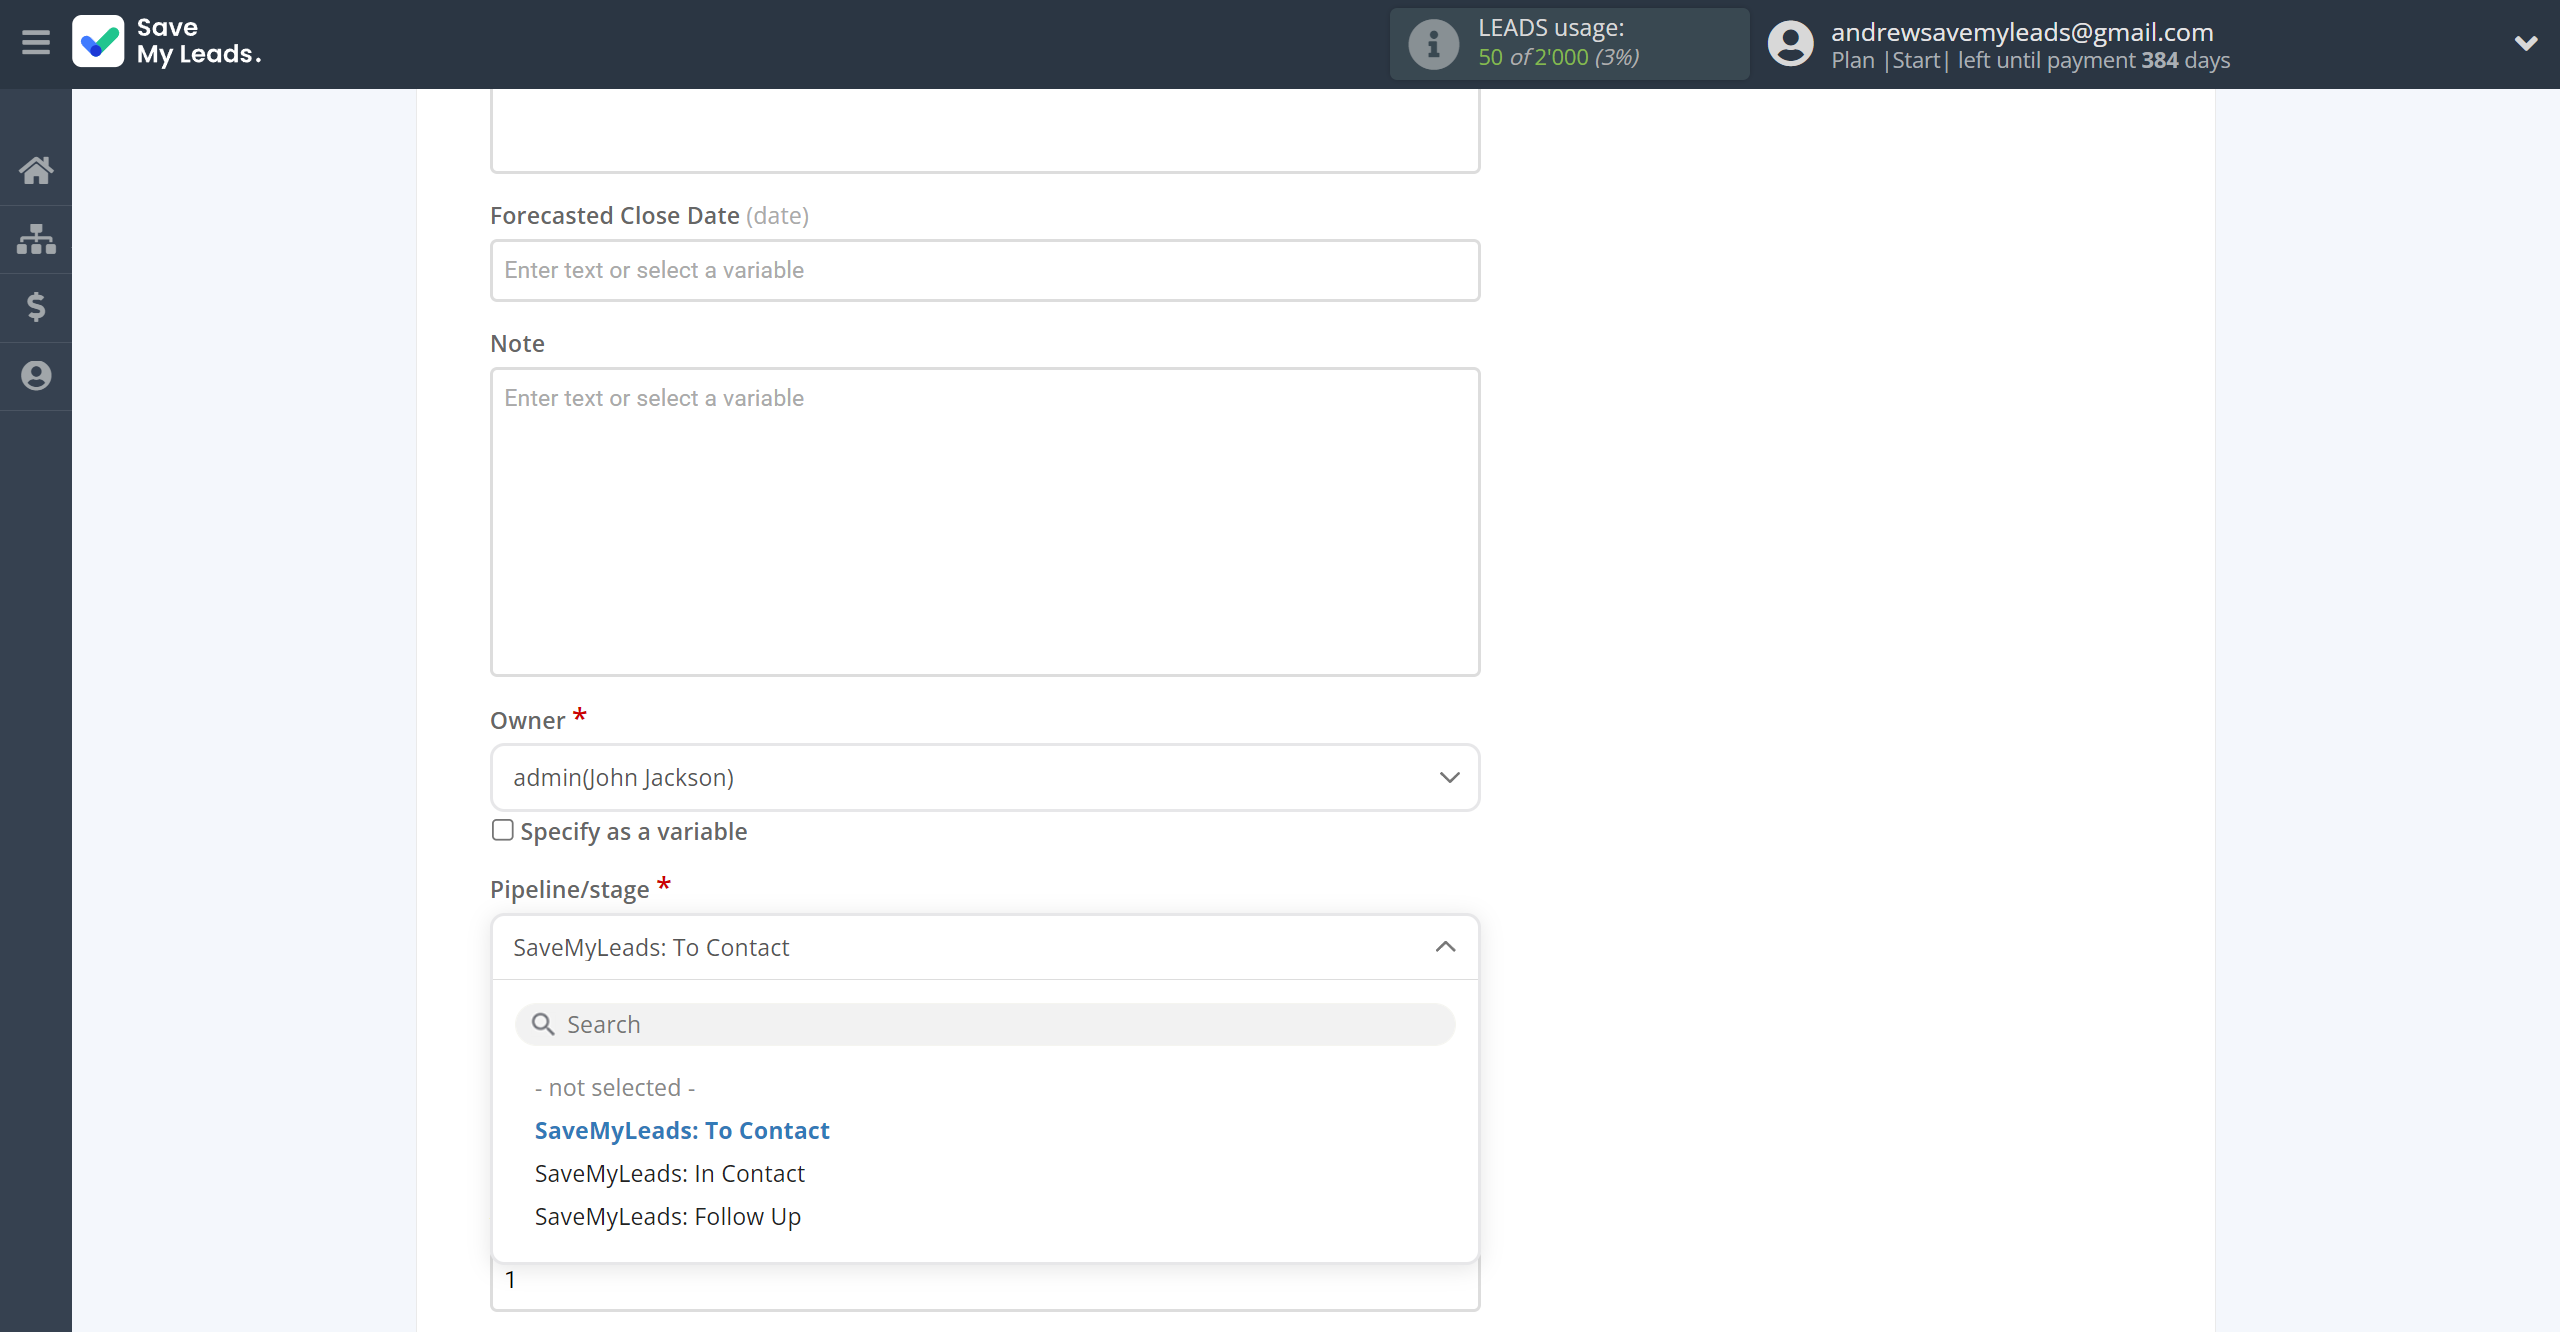
Task: Select 'SaveMyLeads: Follow Up' option
Action: pyautogui.click(x=667, y=1217)
